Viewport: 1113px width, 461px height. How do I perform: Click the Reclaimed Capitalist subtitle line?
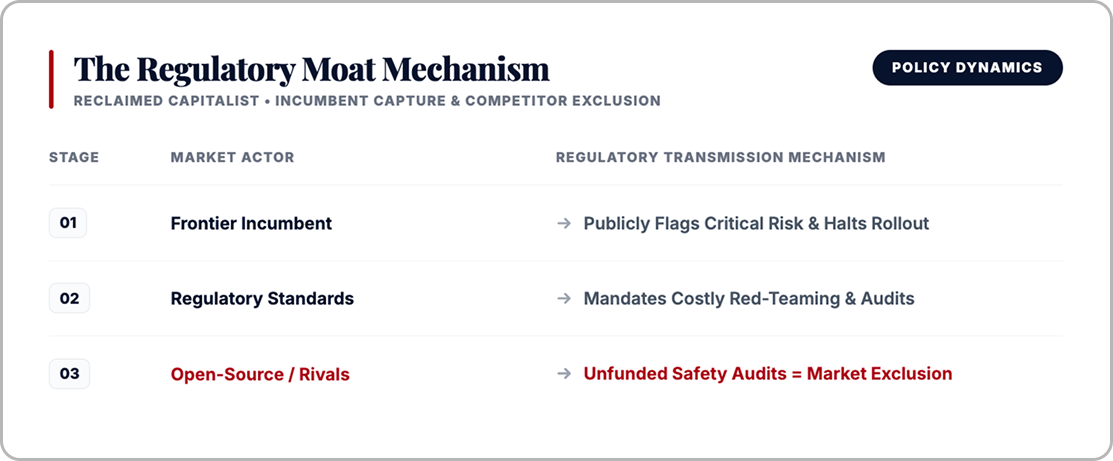tap(367, 101)
